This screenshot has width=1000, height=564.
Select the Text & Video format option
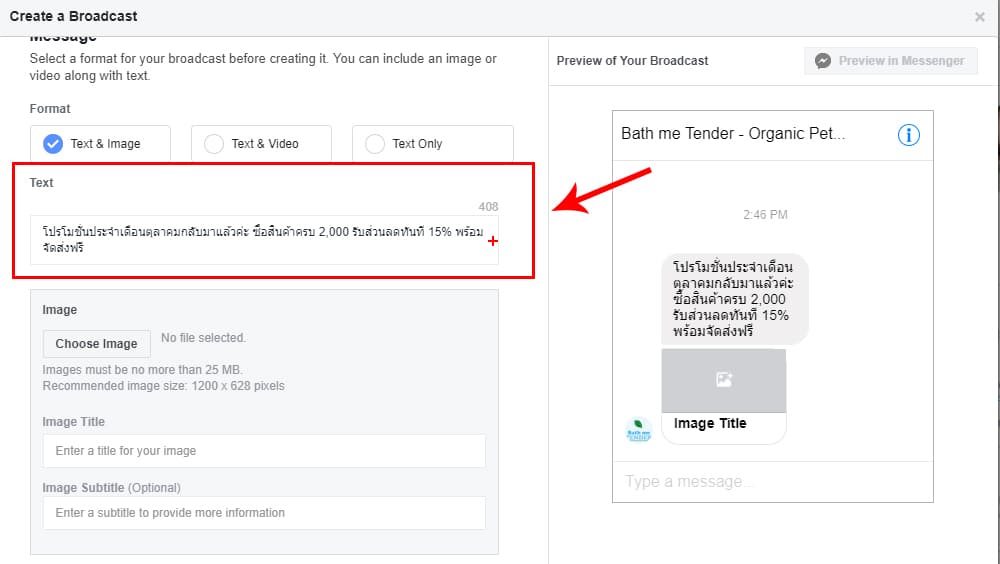coord(261,144)
